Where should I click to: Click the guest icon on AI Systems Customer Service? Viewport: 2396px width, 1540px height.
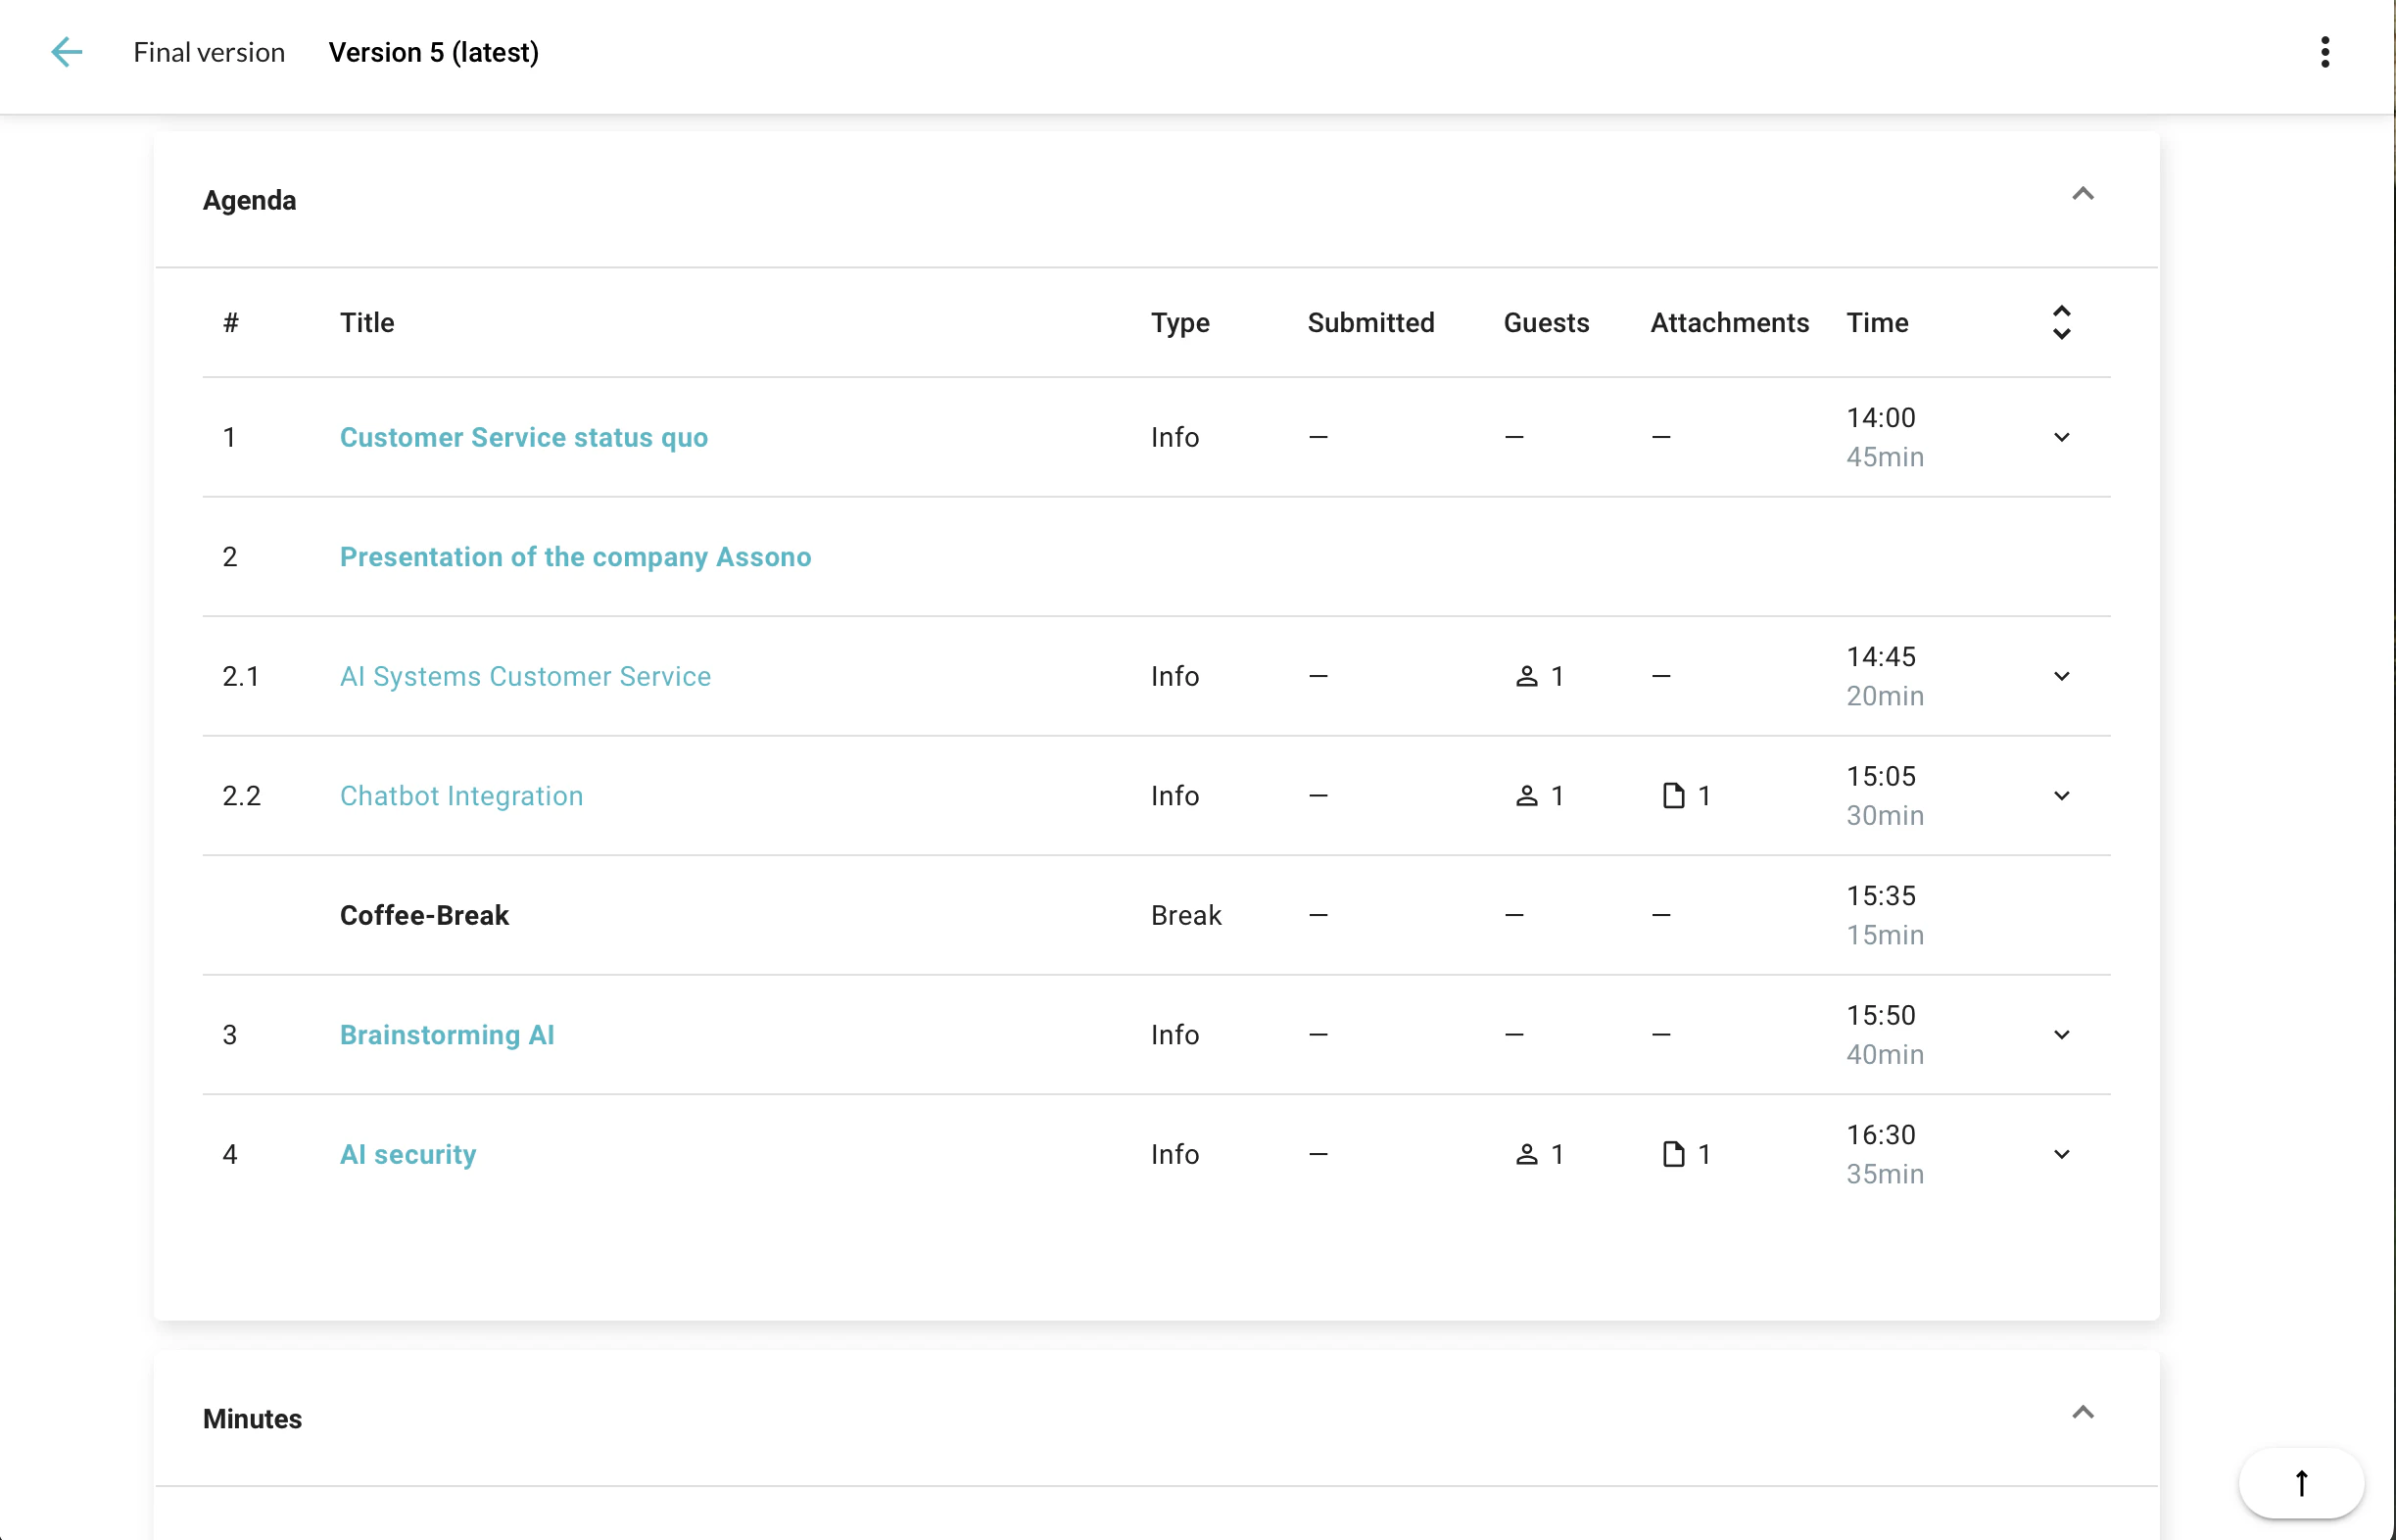[x=1527, y=676]
